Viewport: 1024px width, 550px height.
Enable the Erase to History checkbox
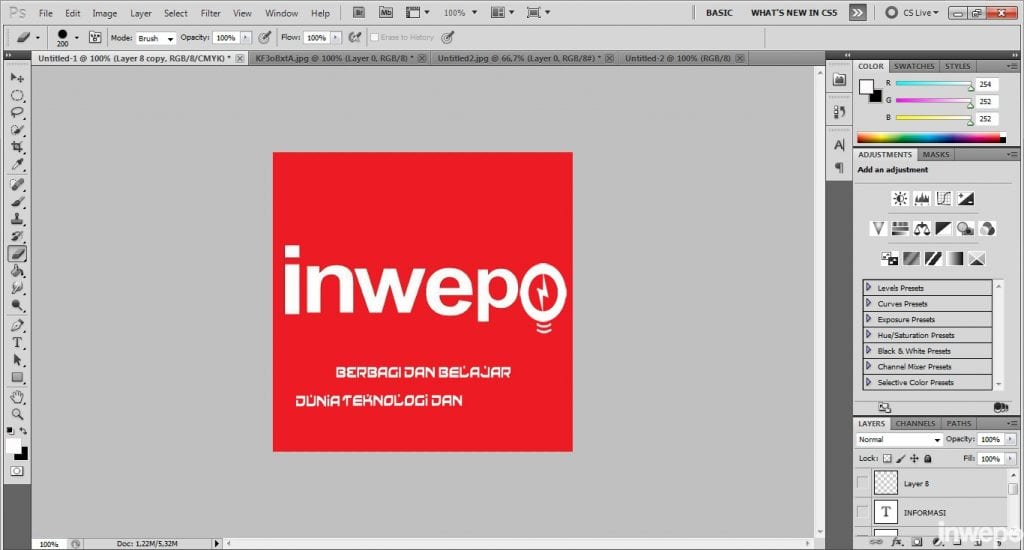[x=375, y=37]
